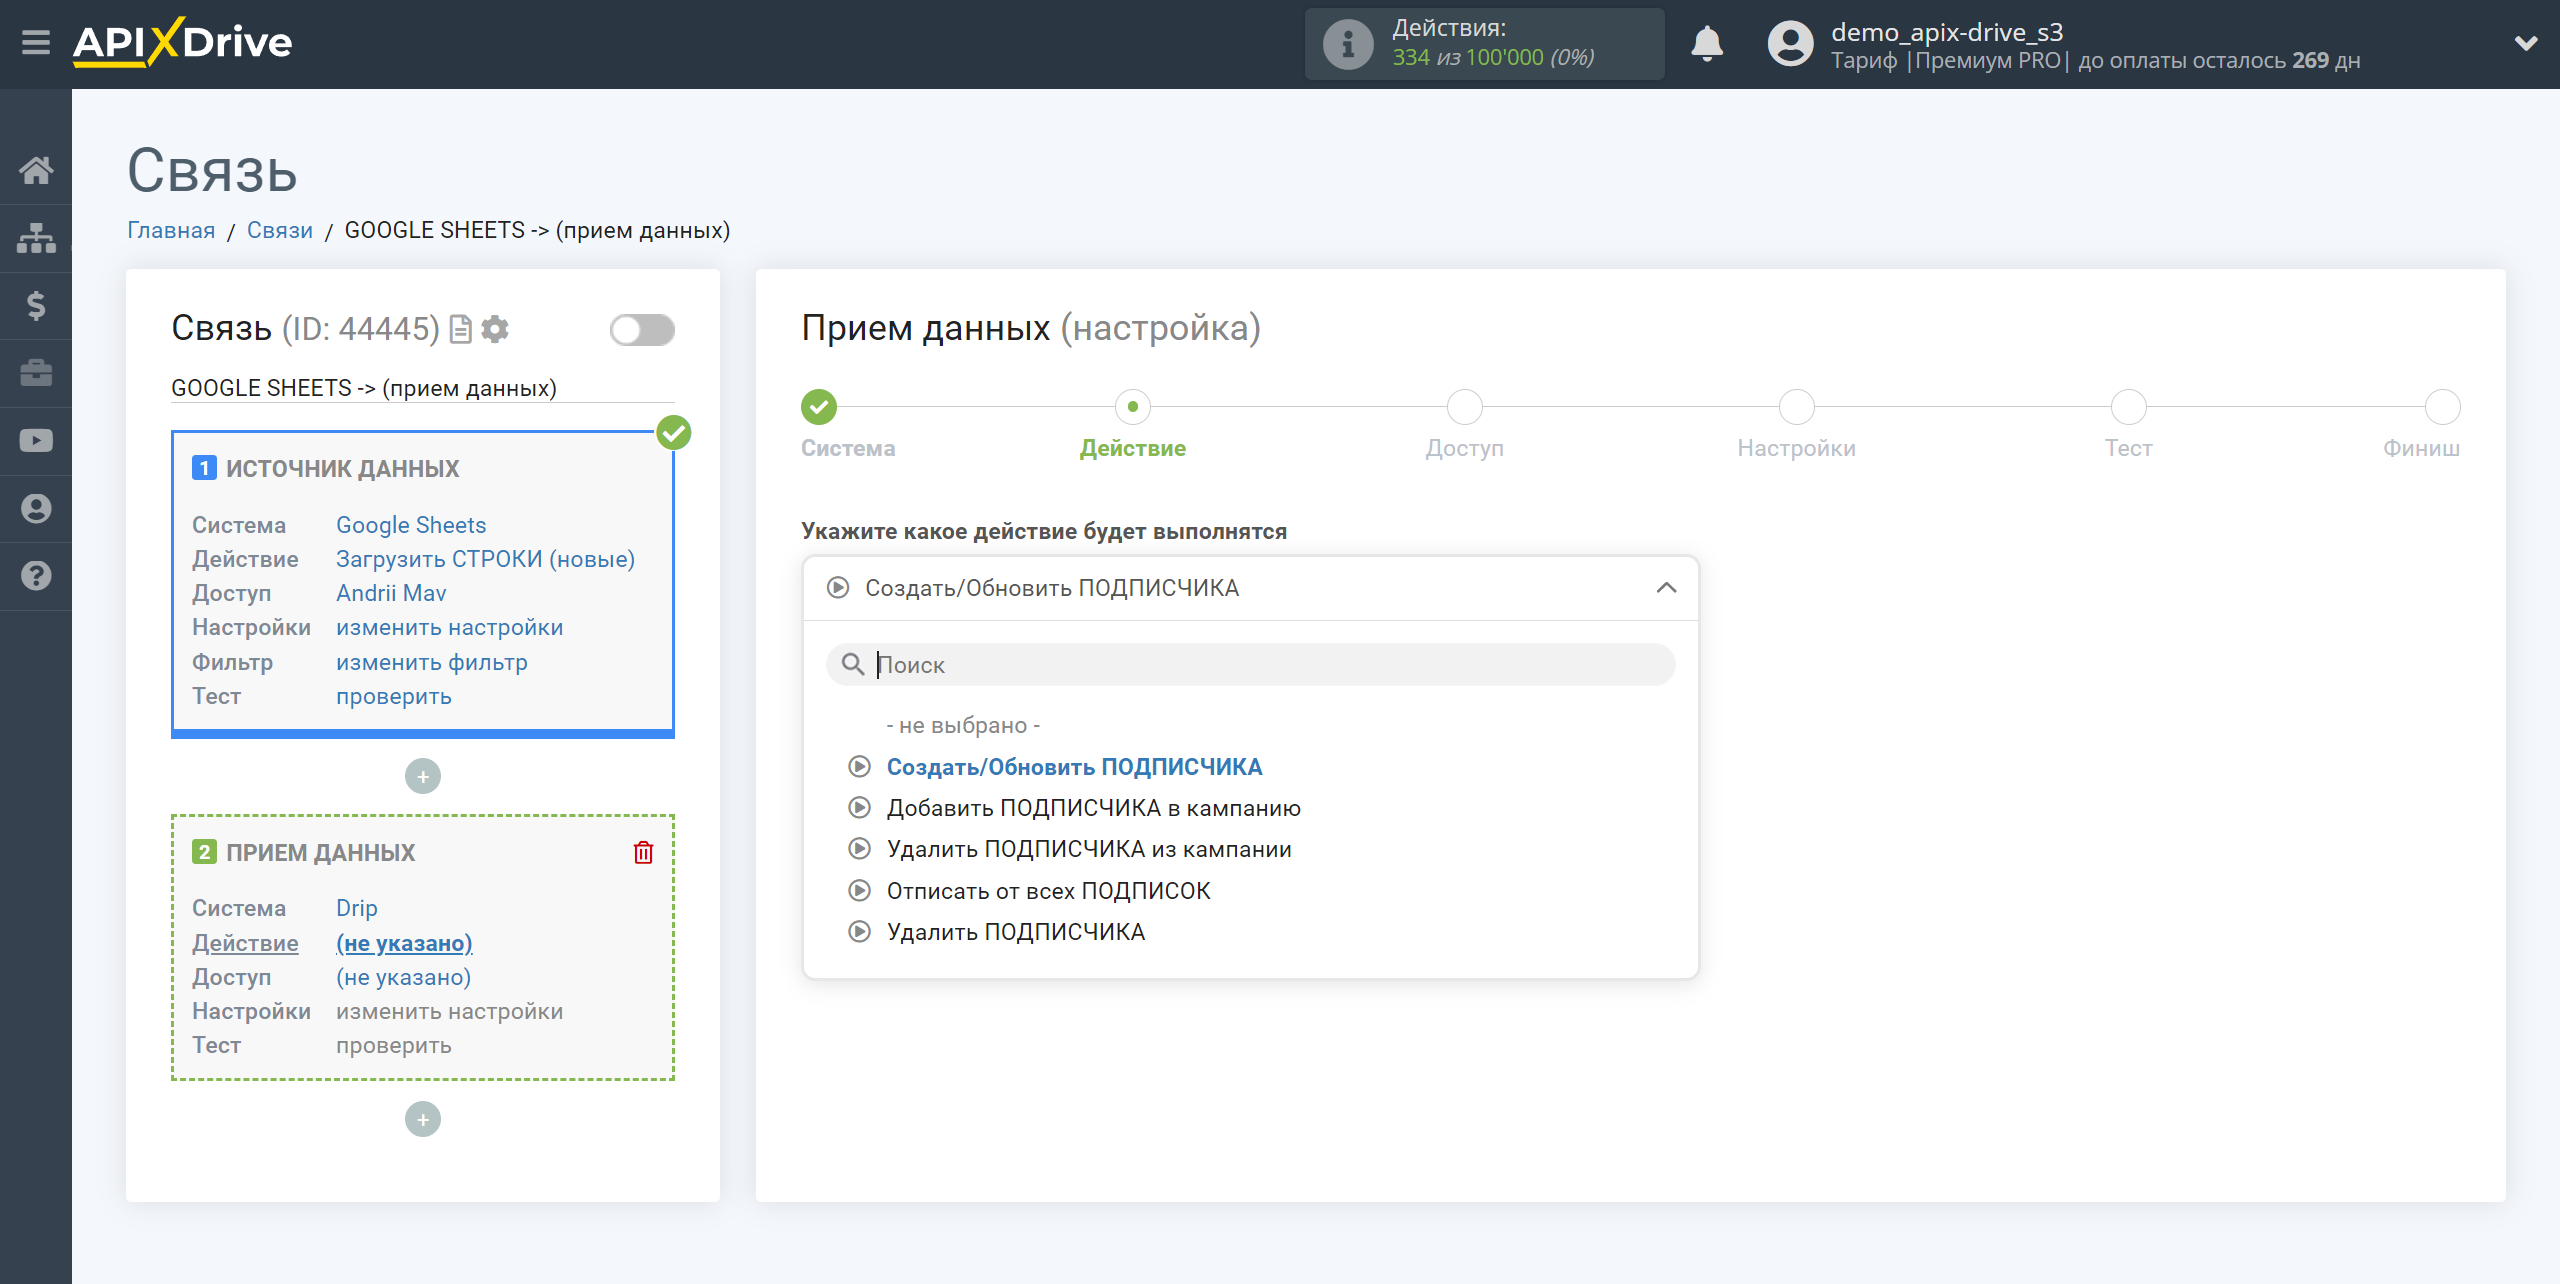
Task: Open the actions info icon
Action: [1348, 44]
